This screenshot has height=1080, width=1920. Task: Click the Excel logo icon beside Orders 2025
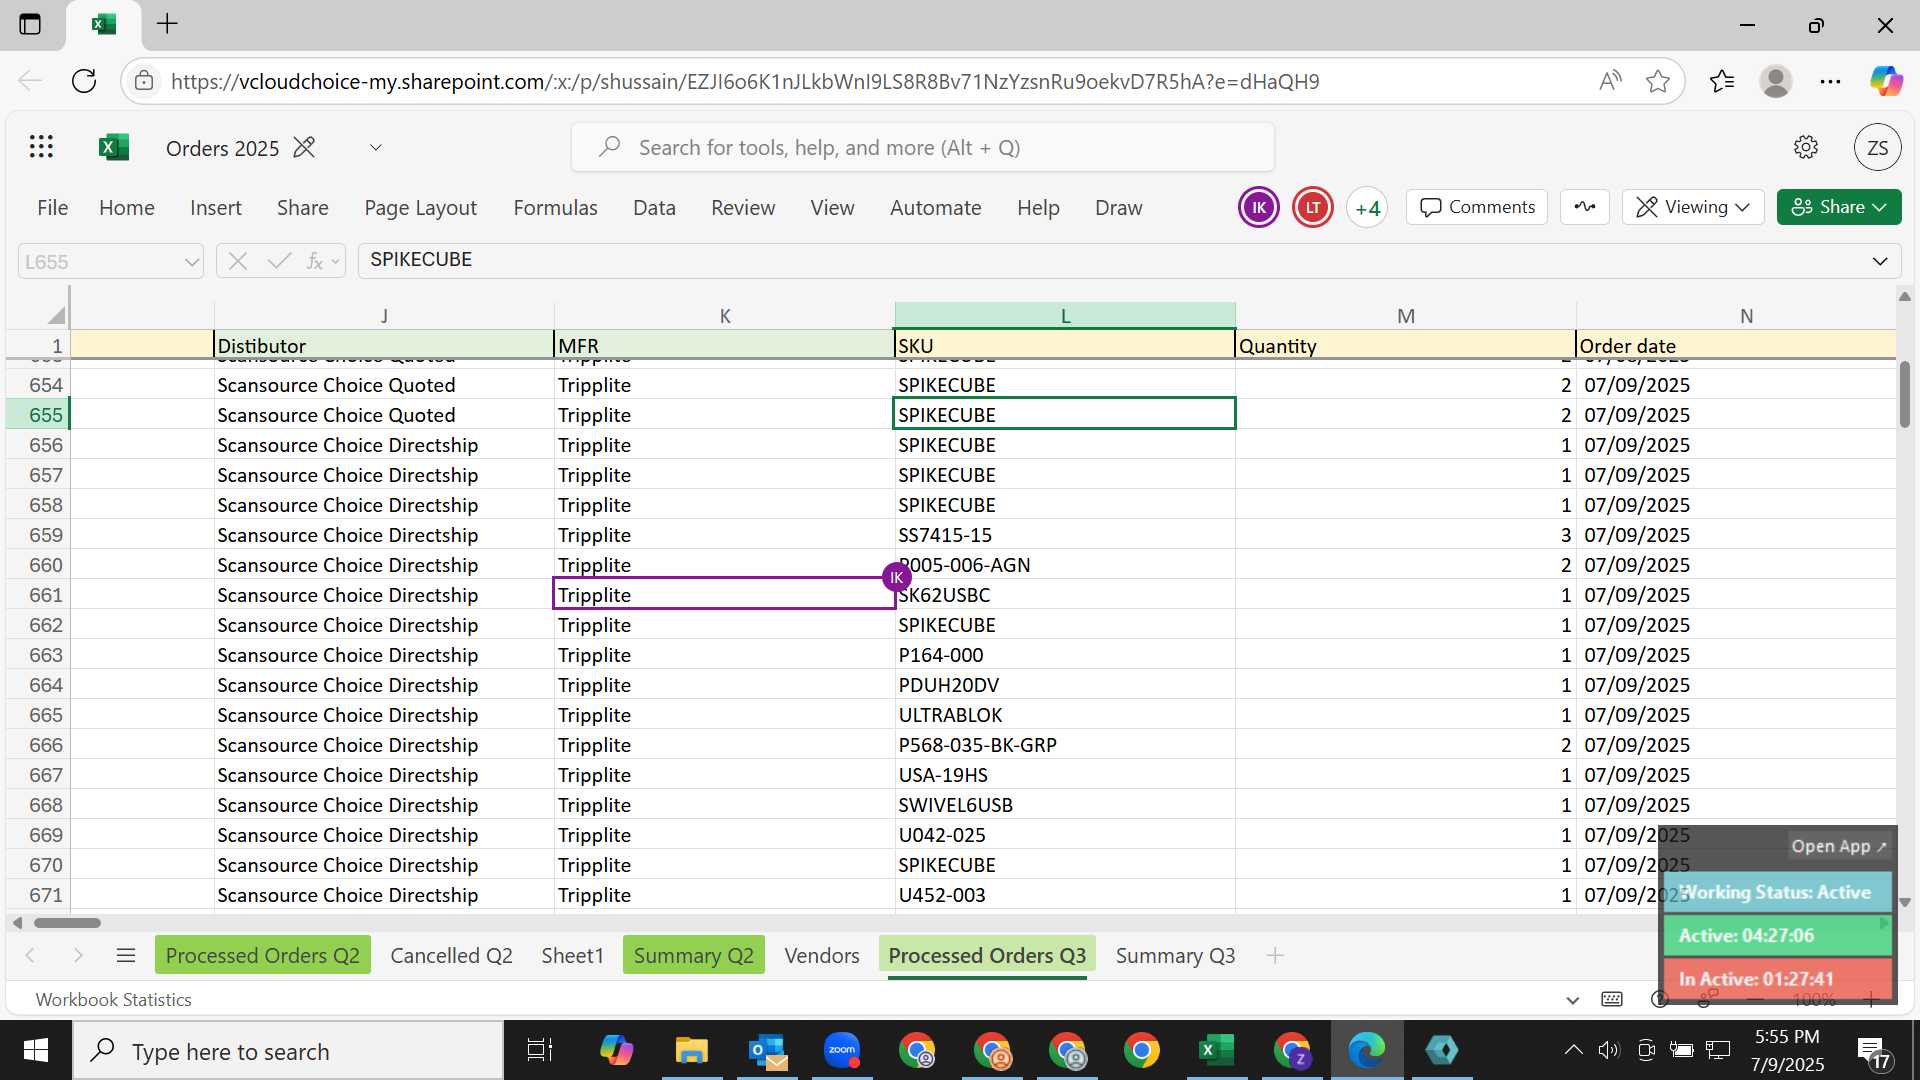[x=113, y=147]
